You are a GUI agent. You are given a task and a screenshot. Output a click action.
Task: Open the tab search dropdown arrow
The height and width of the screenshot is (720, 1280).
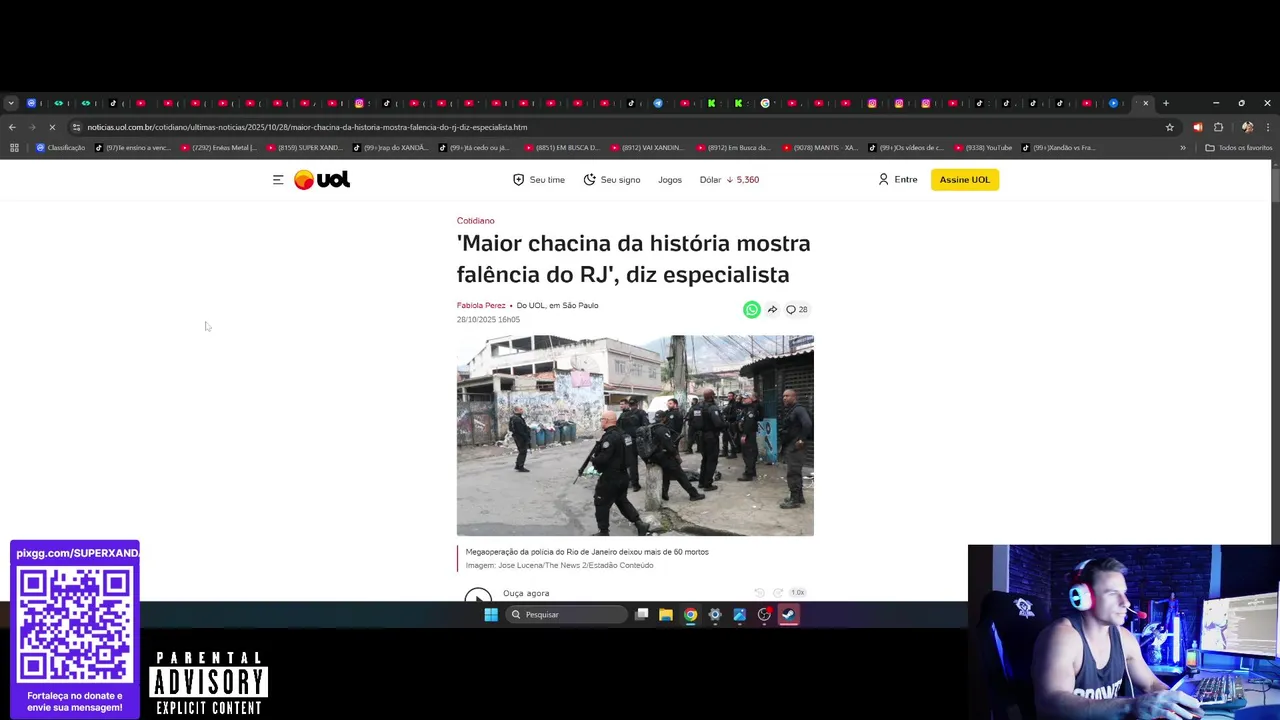[x=10, y=103]
